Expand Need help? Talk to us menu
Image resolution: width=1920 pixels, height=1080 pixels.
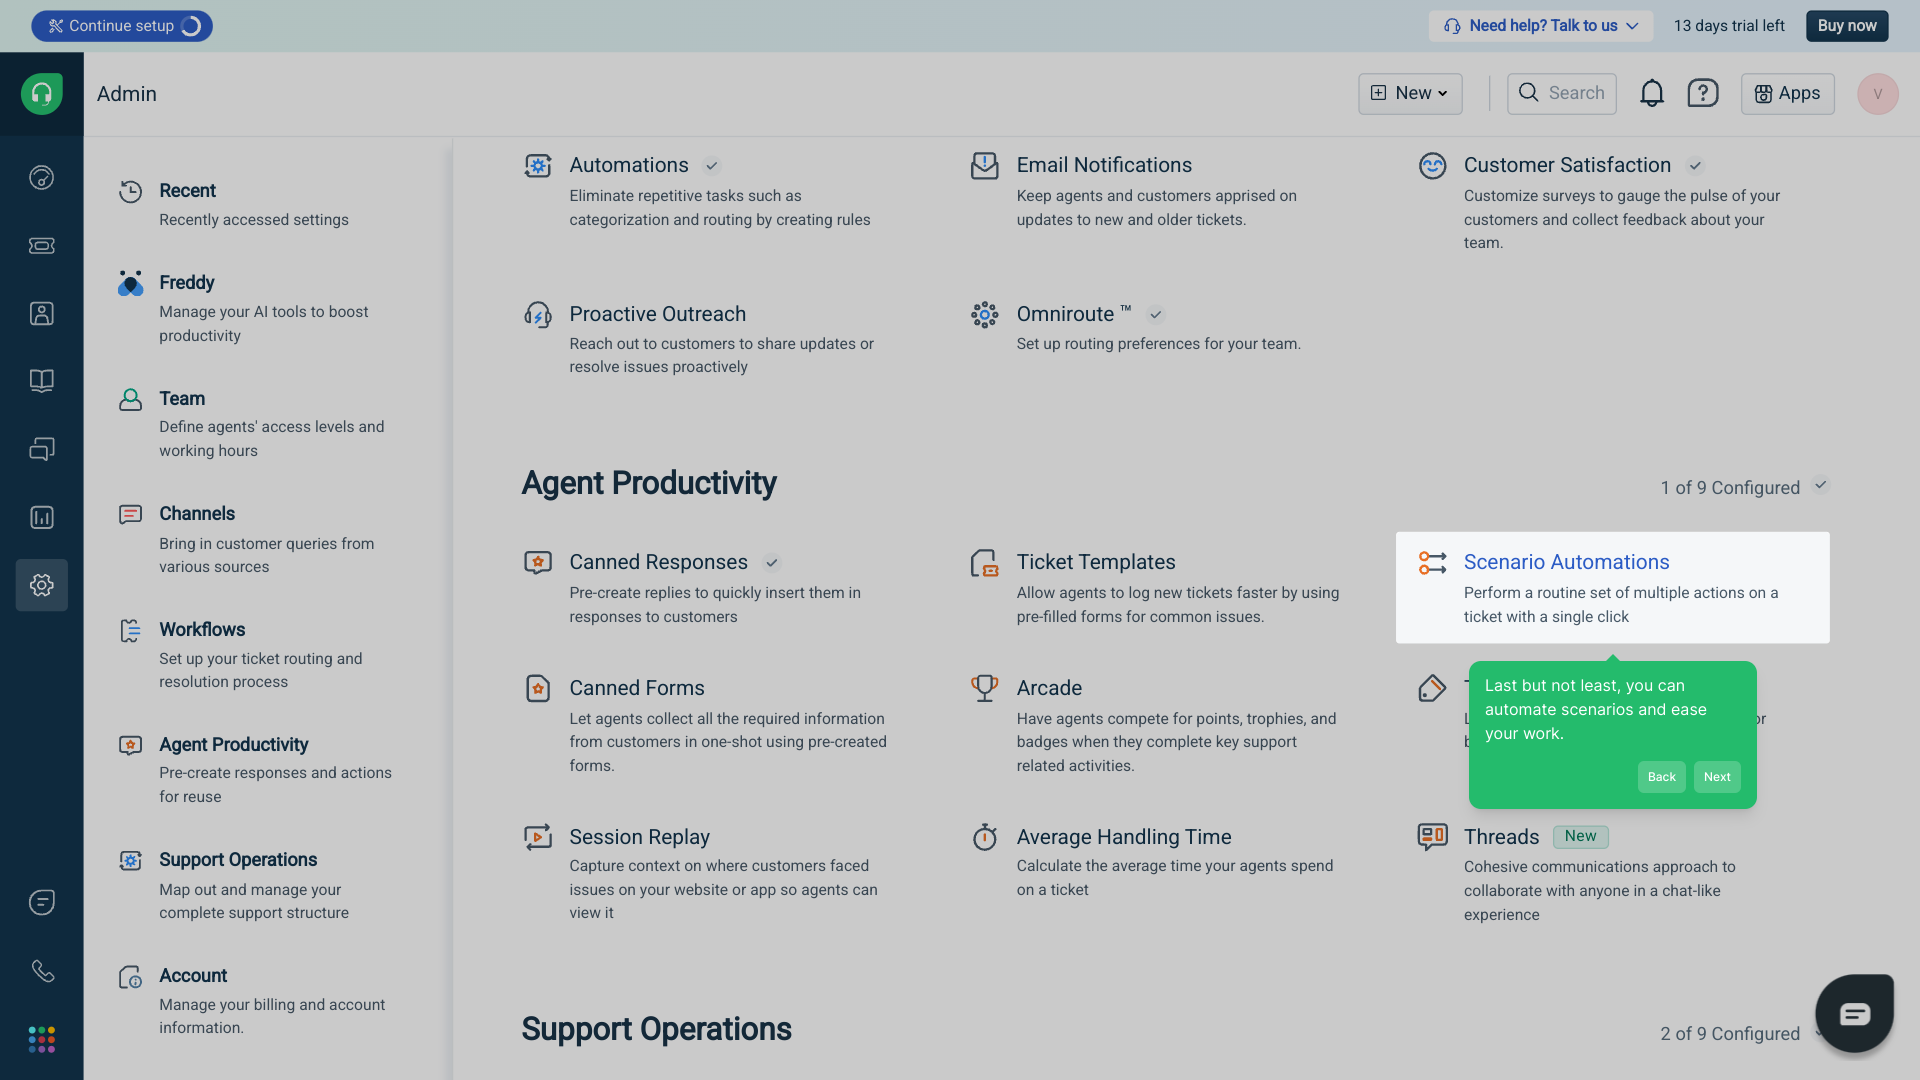[x=1540, y=26]
